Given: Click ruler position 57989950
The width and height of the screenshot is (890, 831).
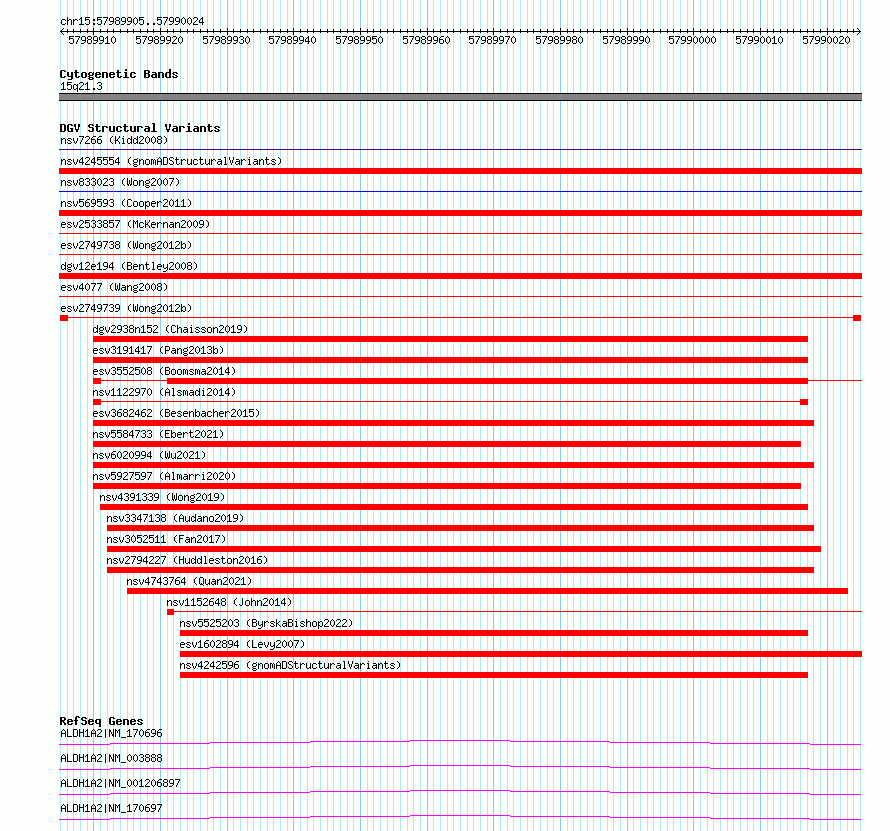Looking at the screenshot, I should coord(359,40).
